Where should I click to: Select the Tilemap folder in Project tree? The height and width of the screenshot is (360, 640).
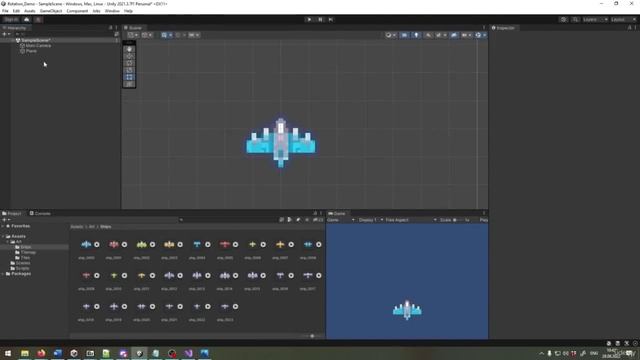(28, 253)
